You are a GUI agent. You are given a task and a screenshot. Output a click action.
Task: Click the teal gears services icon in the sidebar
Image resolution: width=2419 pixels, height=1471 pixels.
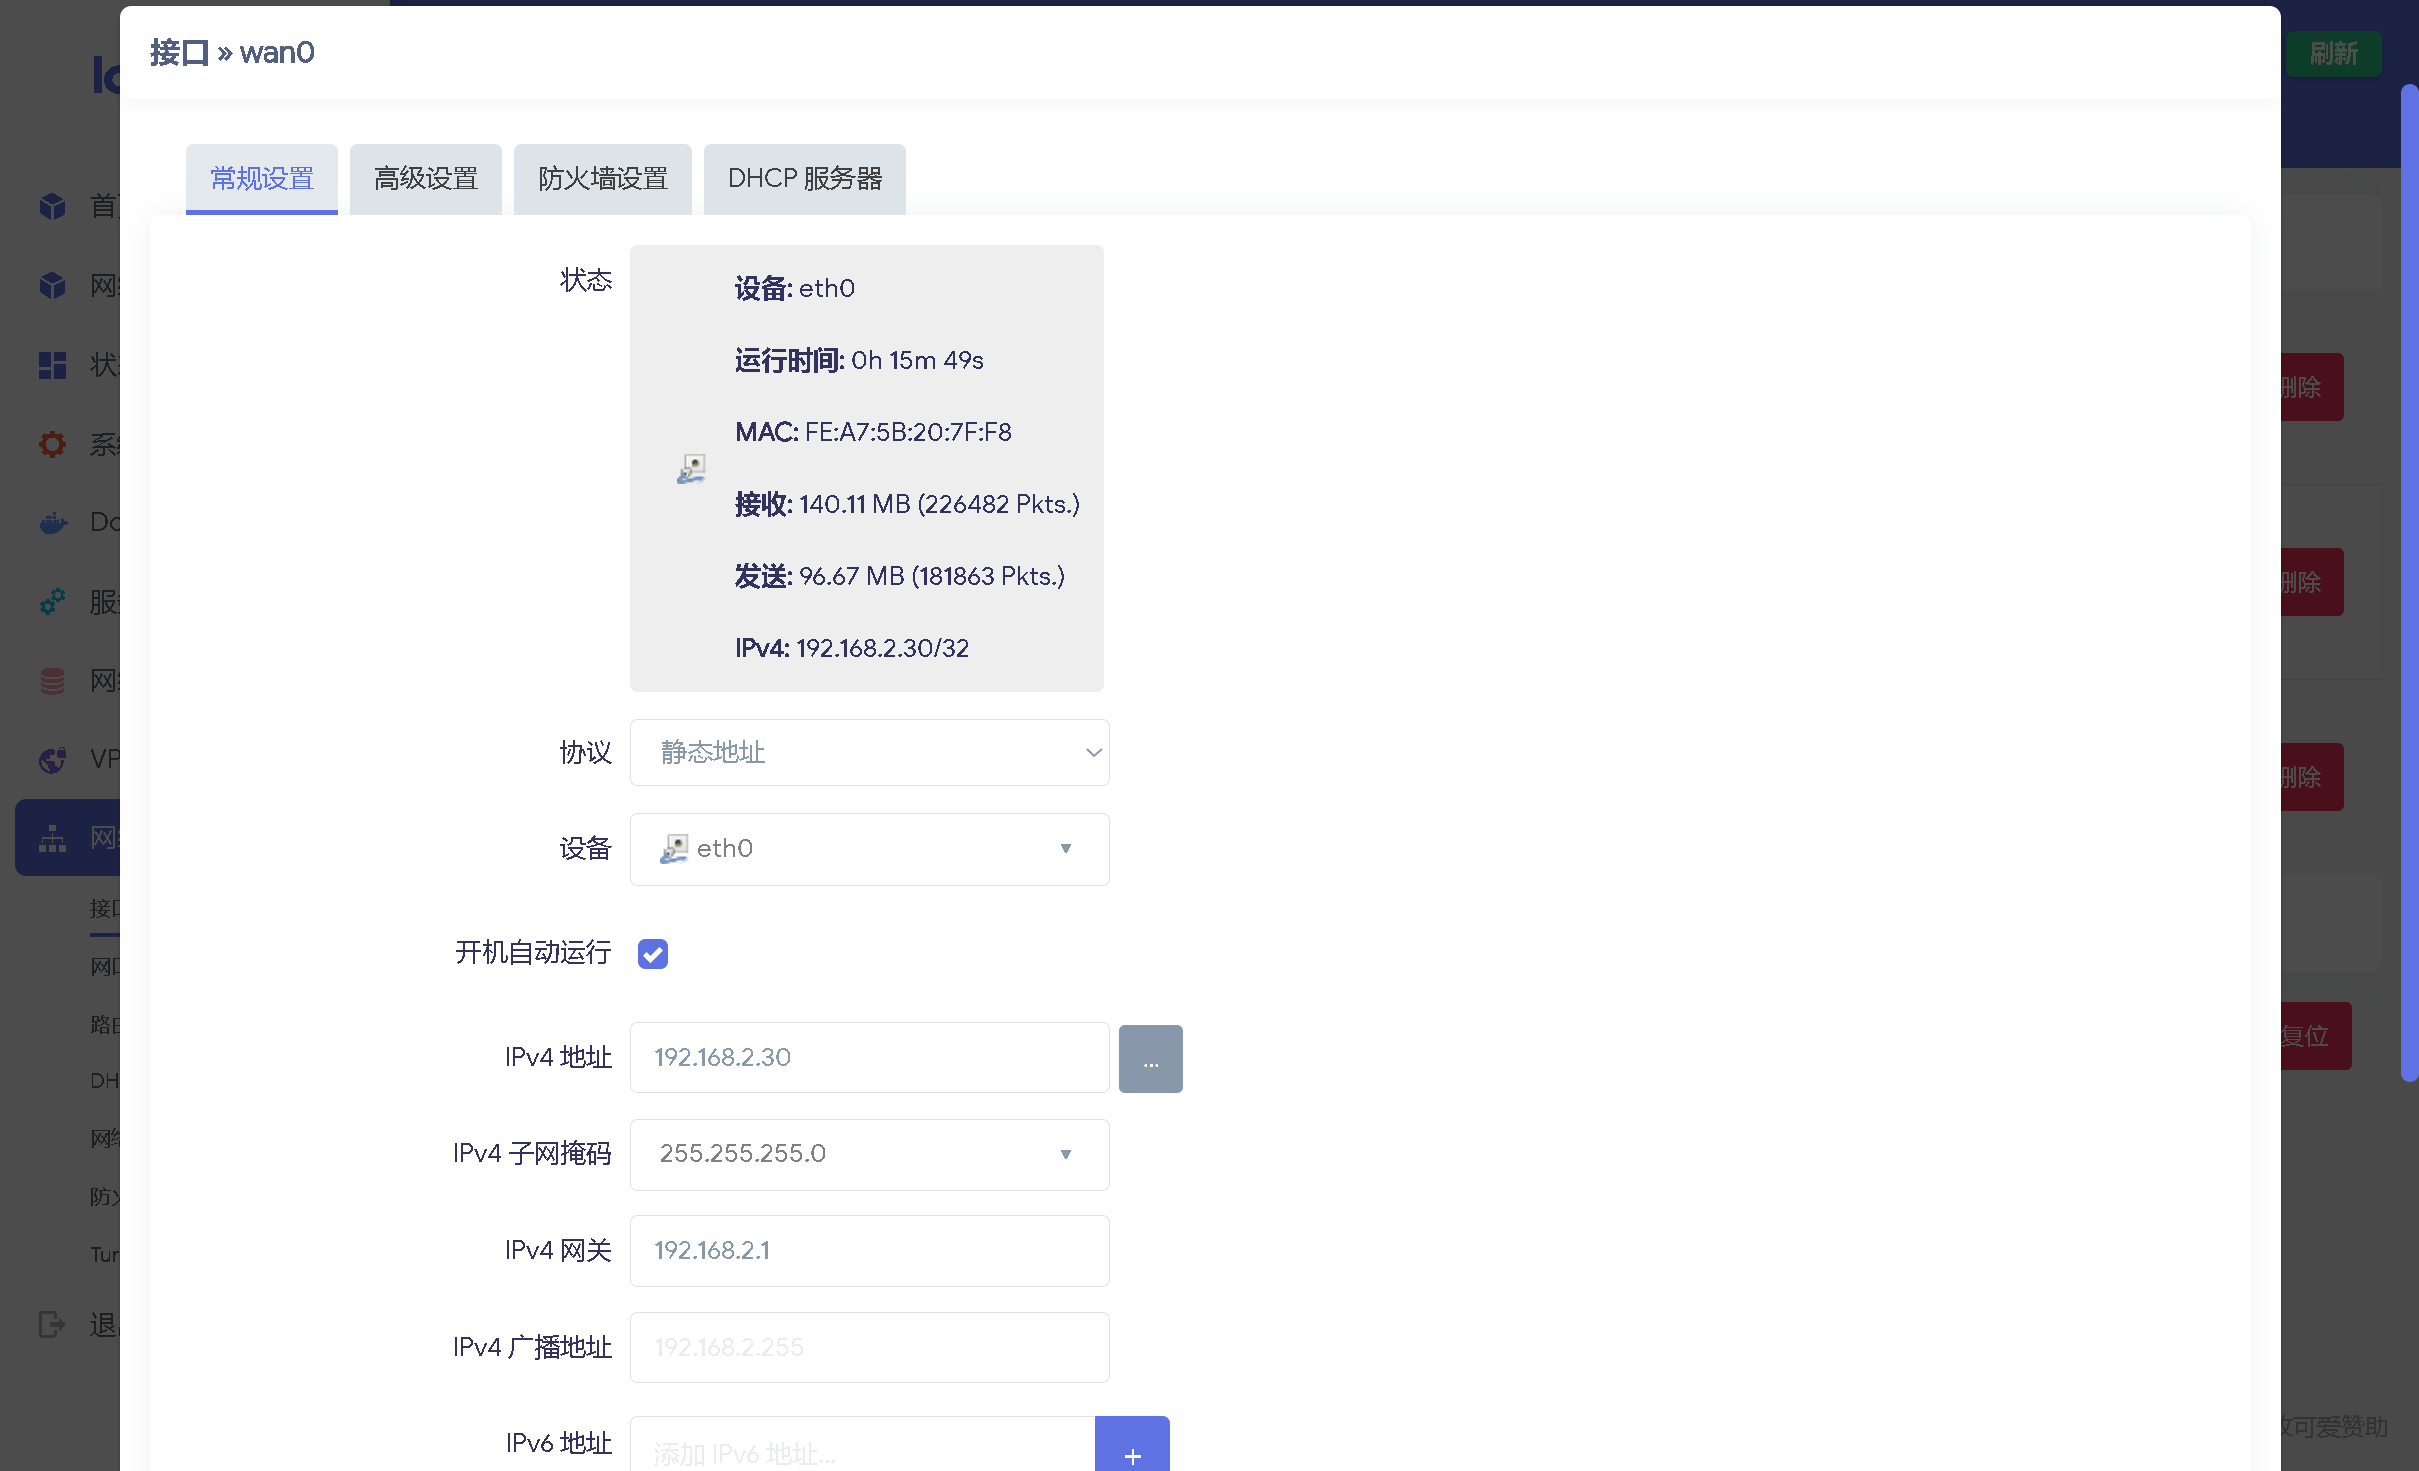tap(52, 601)
